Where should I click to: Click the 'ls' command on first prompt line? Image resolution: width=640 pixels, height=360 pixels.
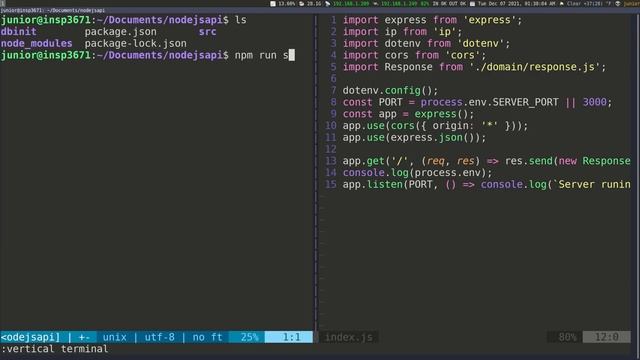click(x=240, y=20)
